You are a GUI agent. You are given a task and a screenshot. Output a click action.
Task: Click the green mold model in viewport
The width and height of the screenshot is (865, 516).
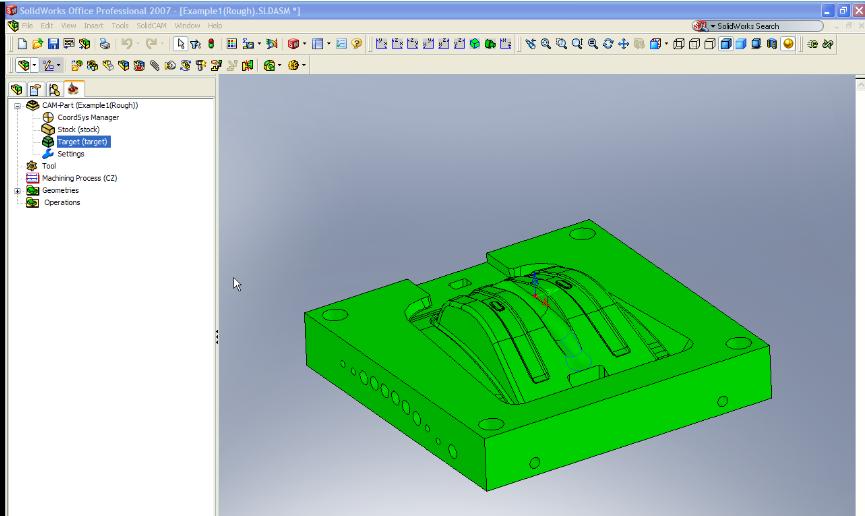pyautogui.click(x=538, y=353)
